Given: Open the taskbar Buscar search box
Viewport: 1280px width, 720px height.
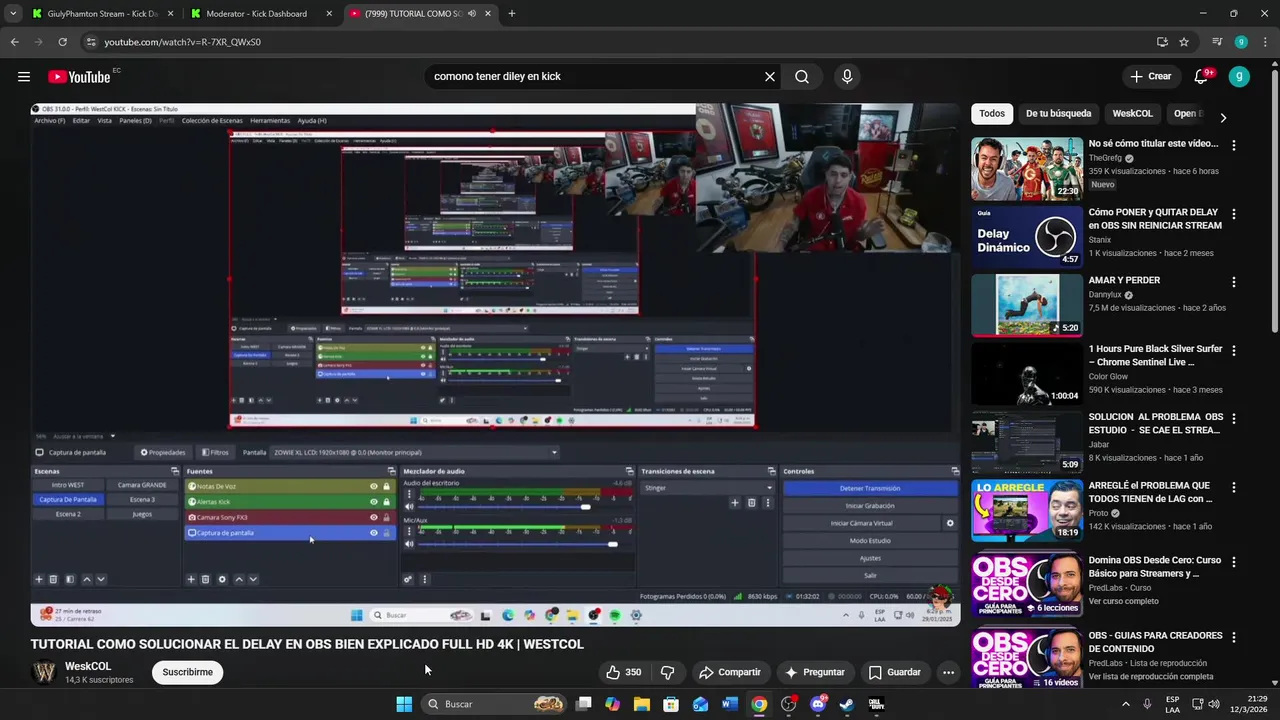Looking at the screenshot, I should pyautogui.click(x=492, y=704).
